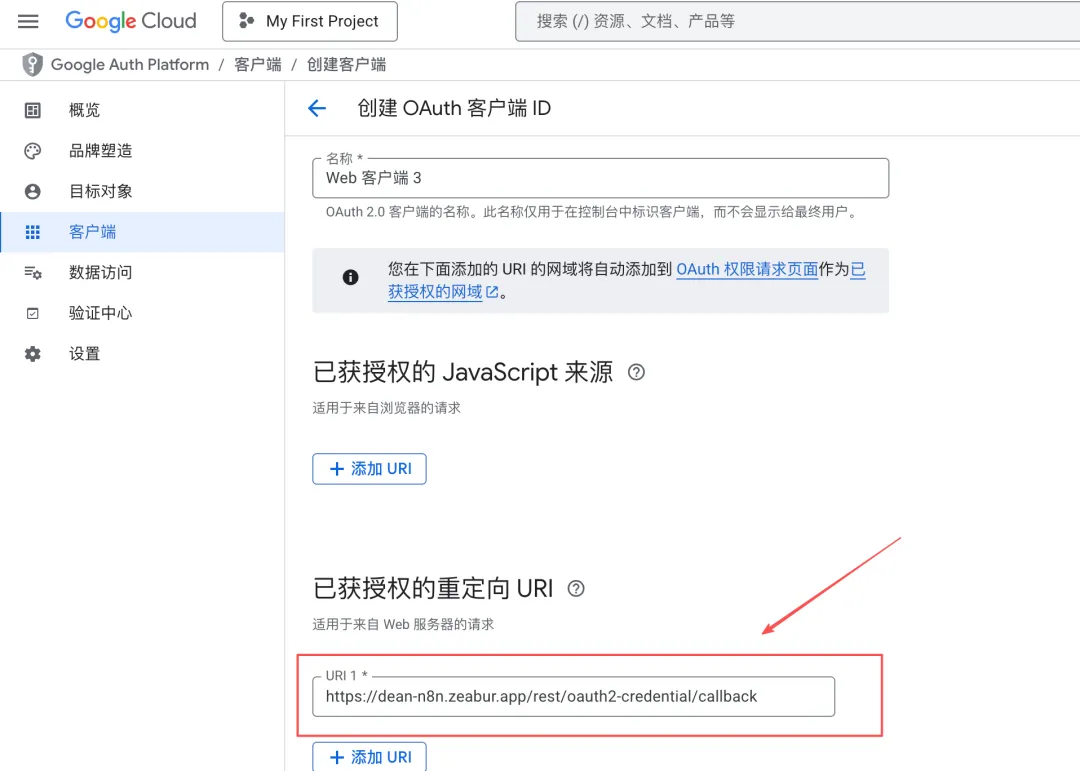Select the 客户端 sidebar item

click(x=143, y=232)
